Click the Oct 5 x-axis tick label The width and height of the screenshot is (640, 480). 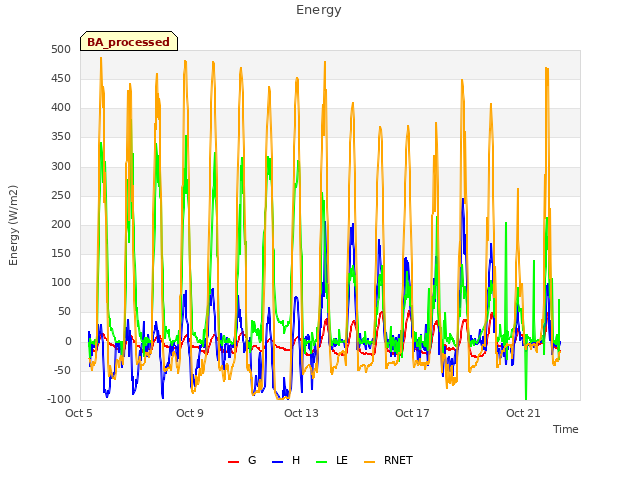coord(79,413)
